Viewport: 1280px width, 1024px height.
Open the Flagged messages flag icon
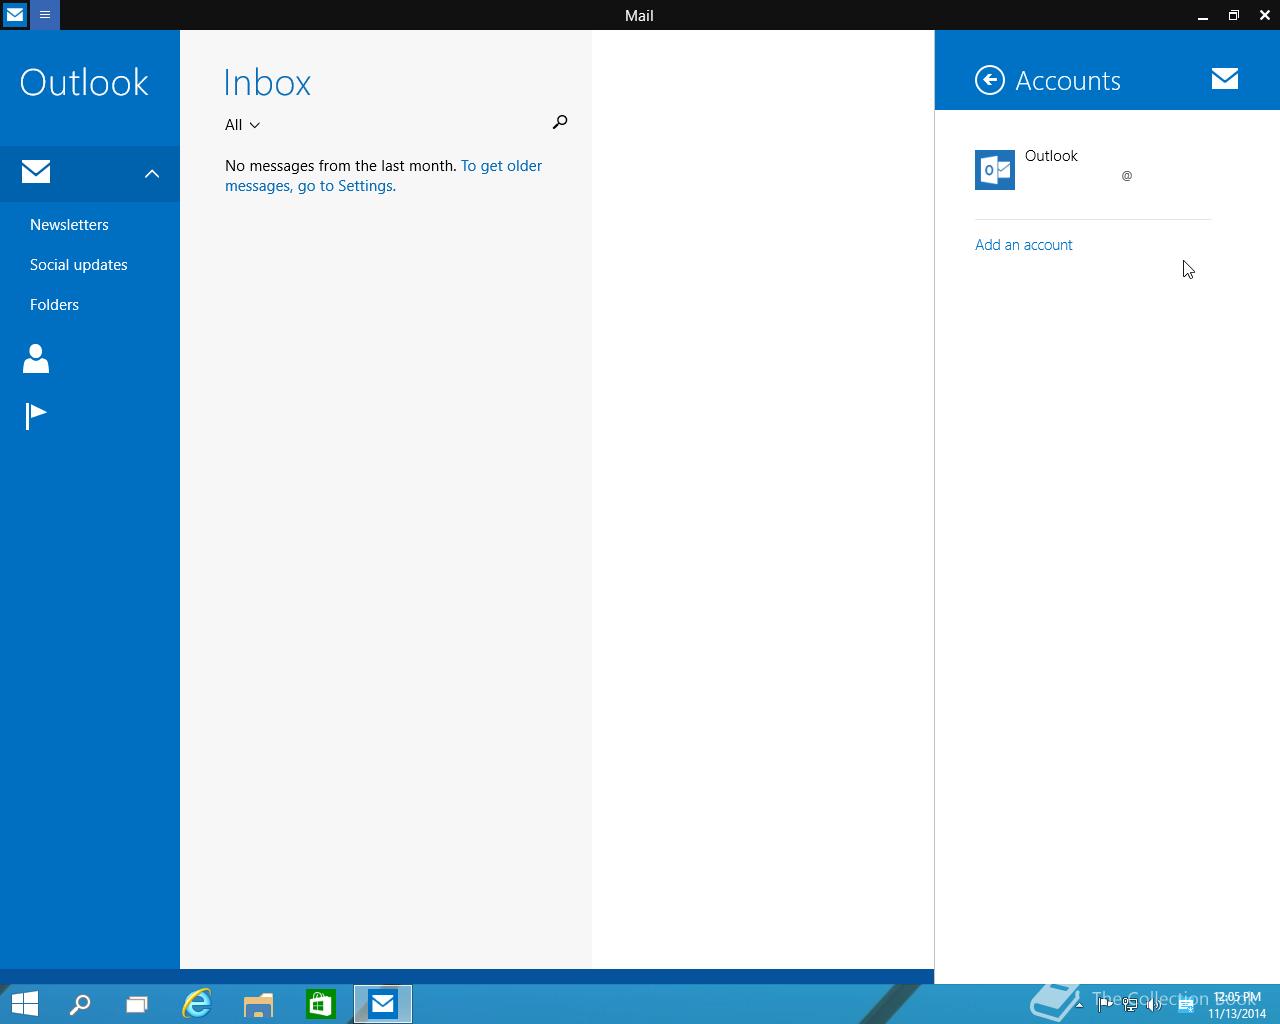click(36, 415)
